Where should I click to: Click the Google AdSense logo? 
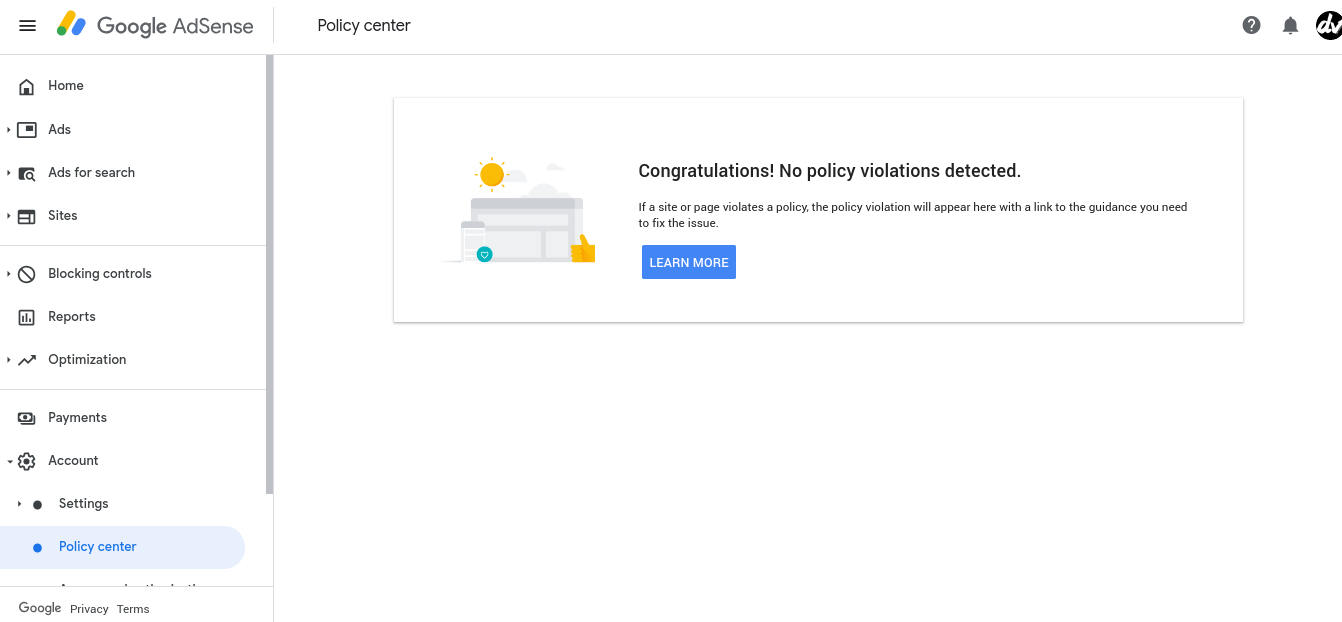coord(155,26)
